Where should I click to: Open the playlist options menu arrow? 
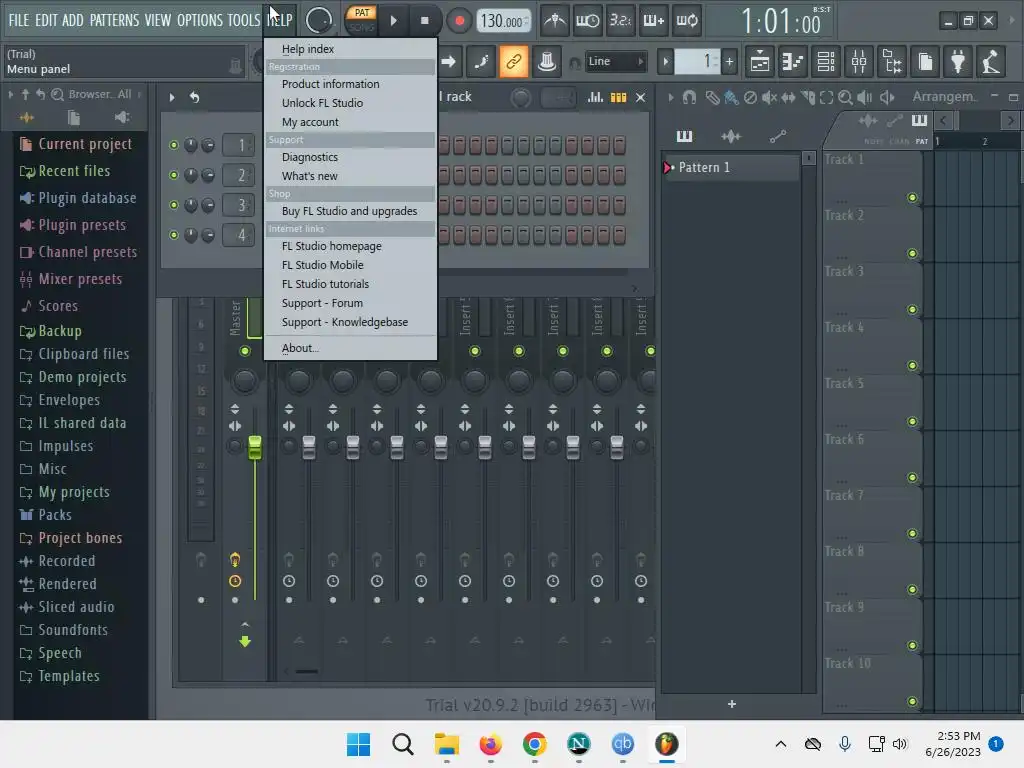point(671,97)
